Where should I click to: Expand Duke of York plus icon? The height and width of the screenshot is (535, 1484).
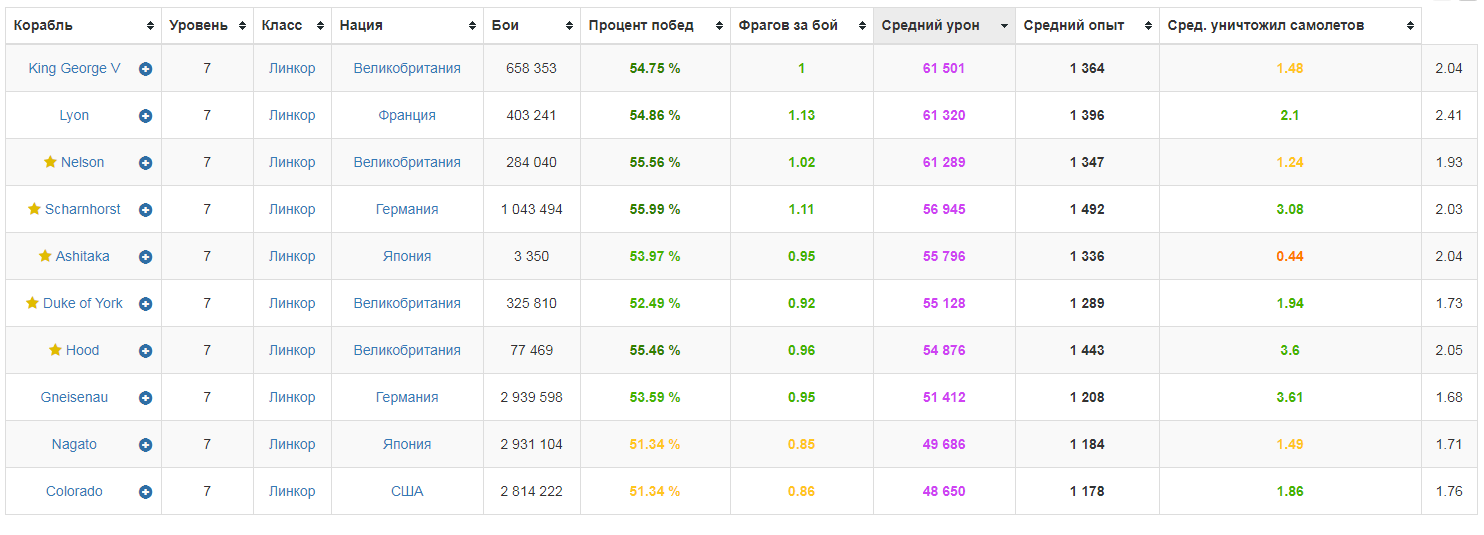click(146, 304)
